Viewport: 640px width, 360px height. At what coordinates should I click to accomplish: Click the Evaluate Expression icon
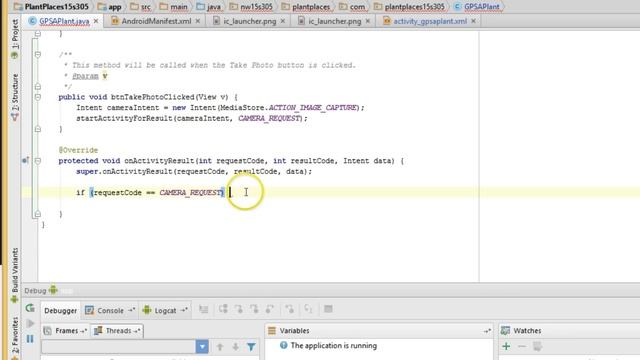pos(328,309)
